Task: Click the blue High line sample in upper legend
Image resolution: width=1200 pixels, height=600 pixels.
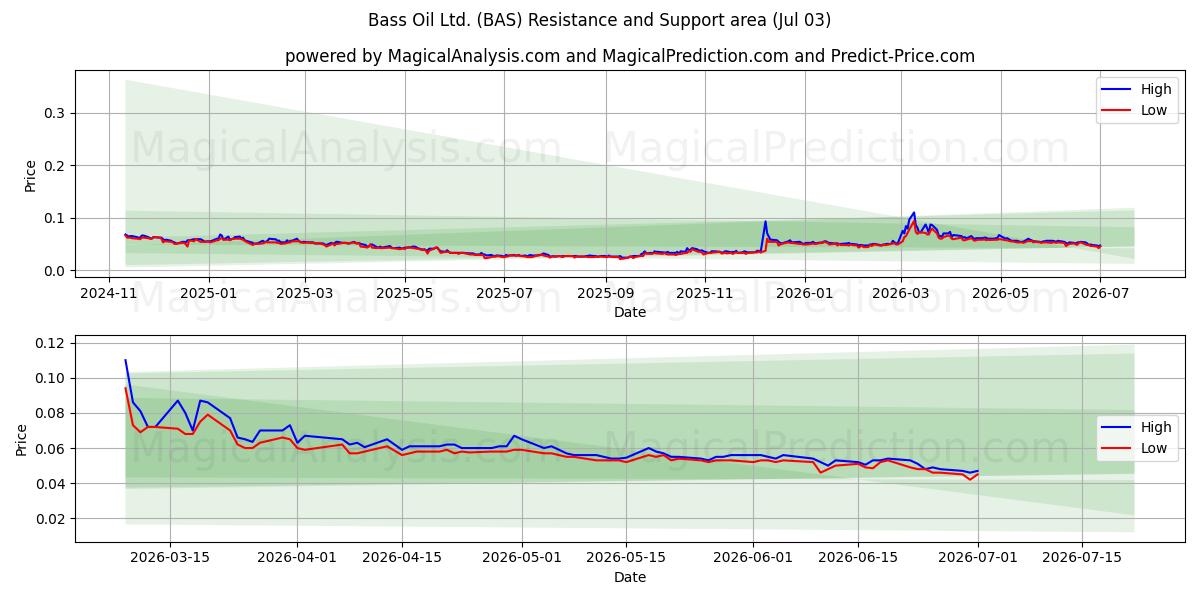Action: (1118, 90)
